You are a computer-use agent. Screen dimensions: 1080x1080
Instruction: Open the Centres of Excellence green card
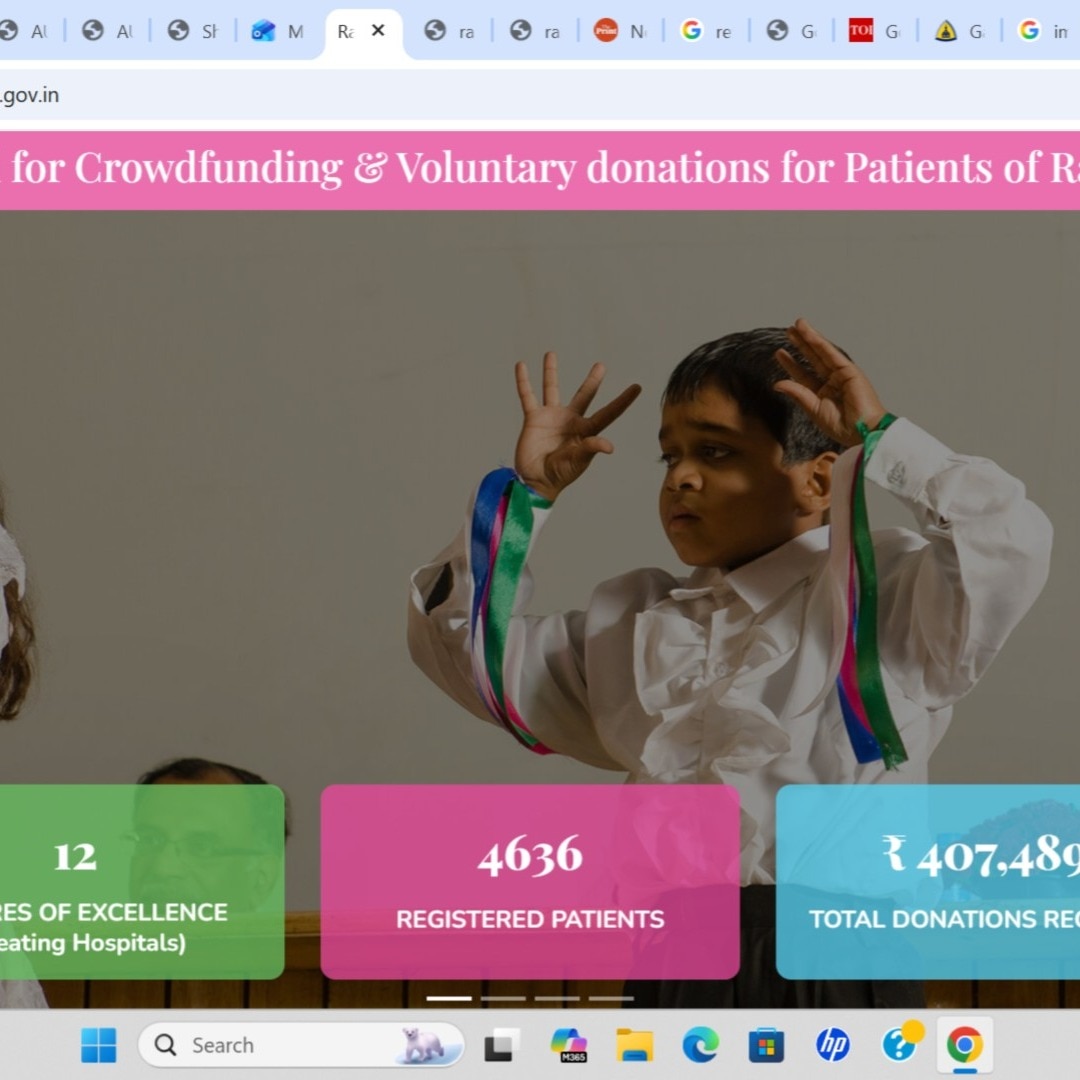(x=141, y=882)
